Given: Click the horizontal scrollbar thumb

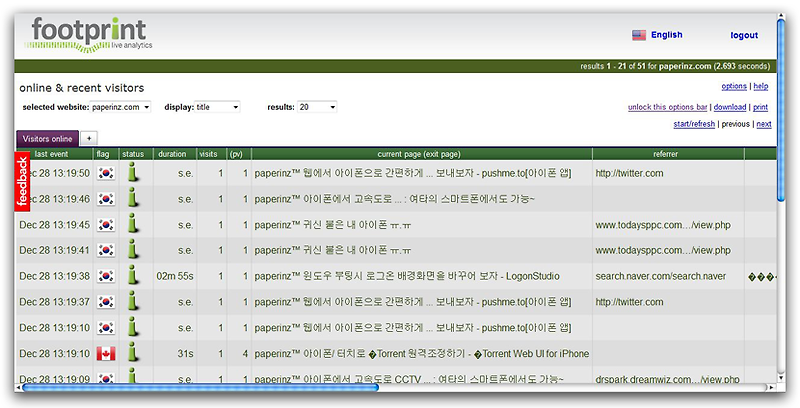Looking at the screenshot, I should coord(201,388).
